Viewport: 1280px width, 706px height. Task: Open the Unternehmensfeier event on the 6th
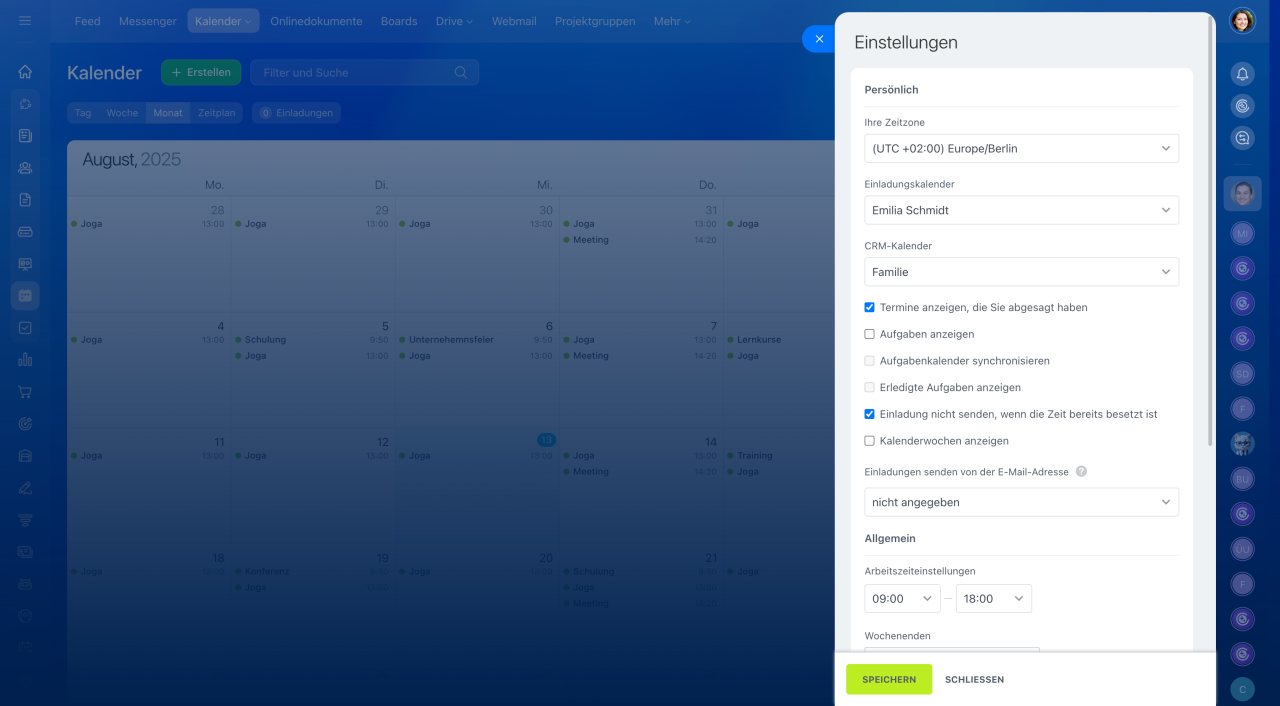[451, 340]
